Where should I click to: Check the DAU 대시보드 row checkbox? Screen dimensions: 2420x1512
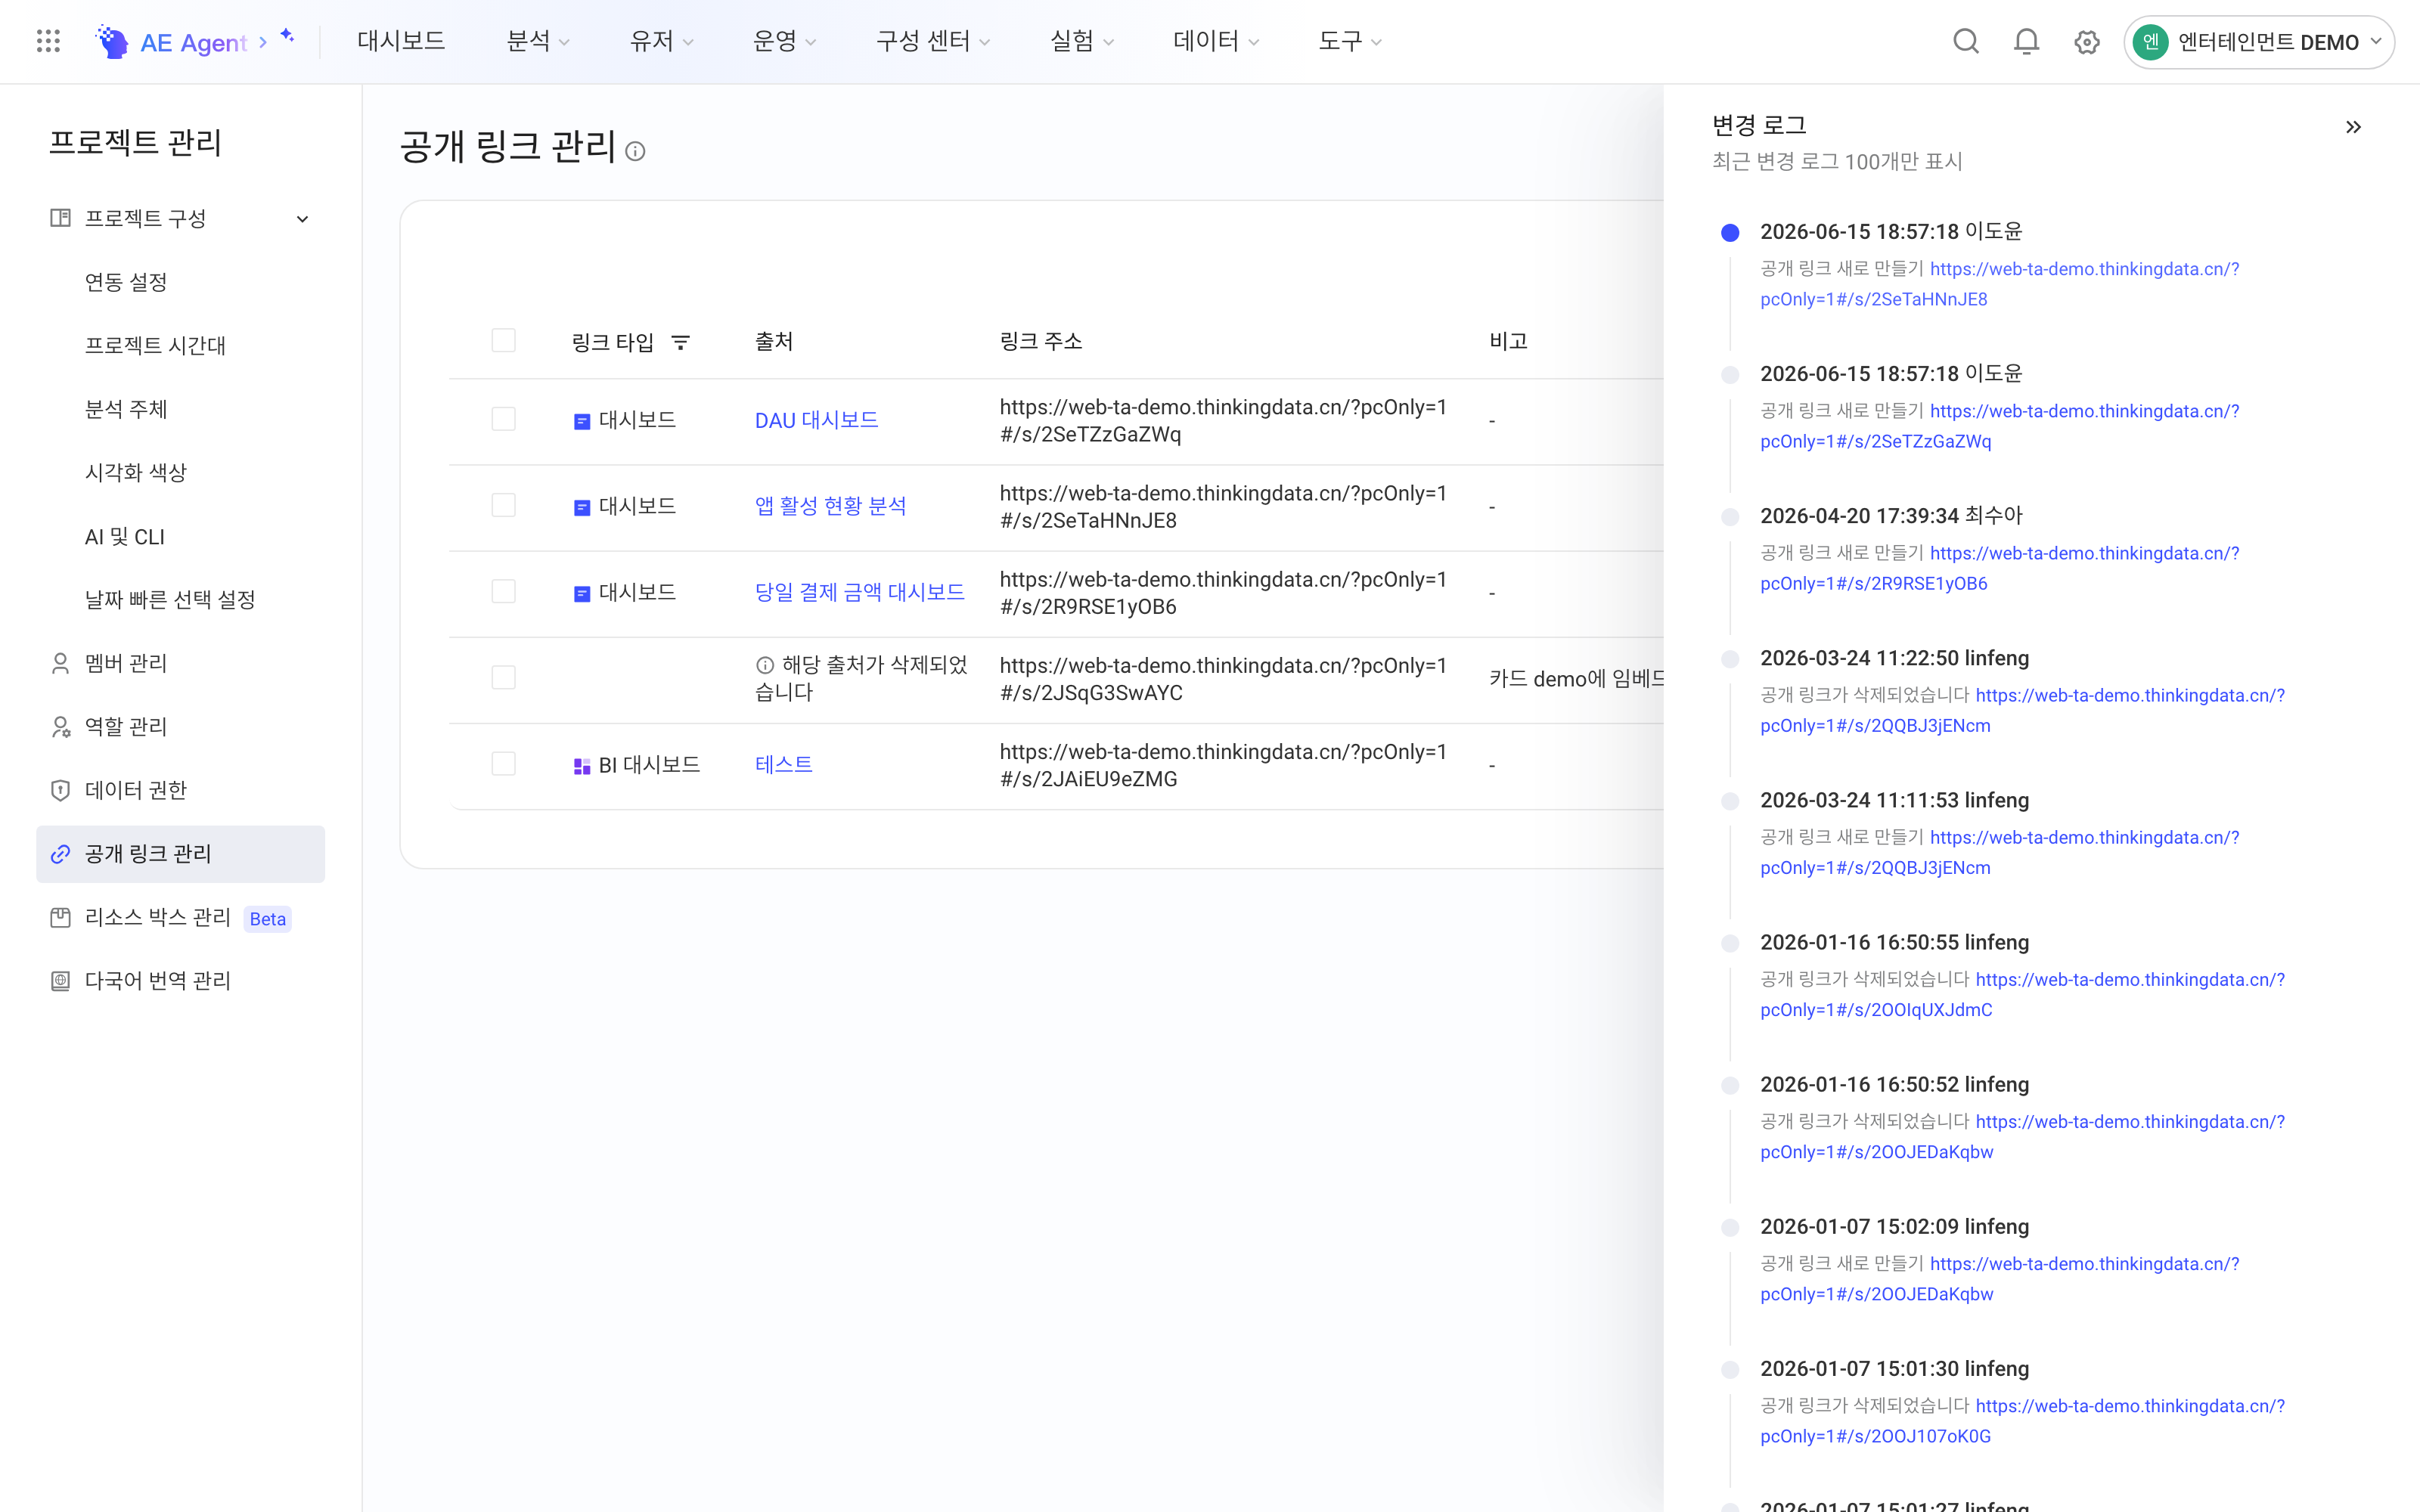[x=504, y=419]
